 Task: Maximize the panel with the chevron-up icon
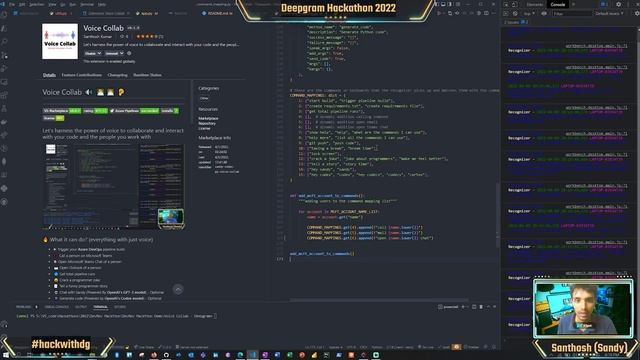pos(488,307)
